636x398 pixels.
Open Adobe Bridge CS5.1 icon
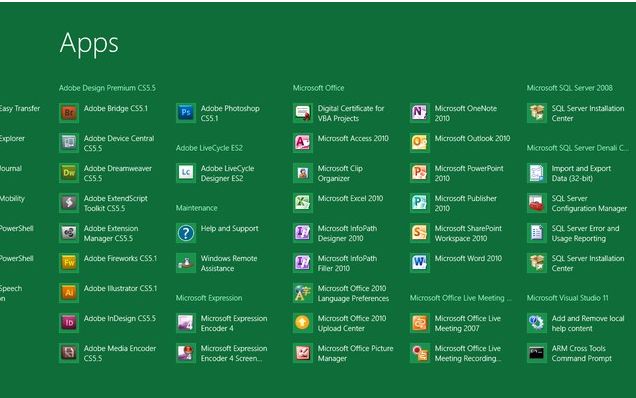[x=69, y=113]
